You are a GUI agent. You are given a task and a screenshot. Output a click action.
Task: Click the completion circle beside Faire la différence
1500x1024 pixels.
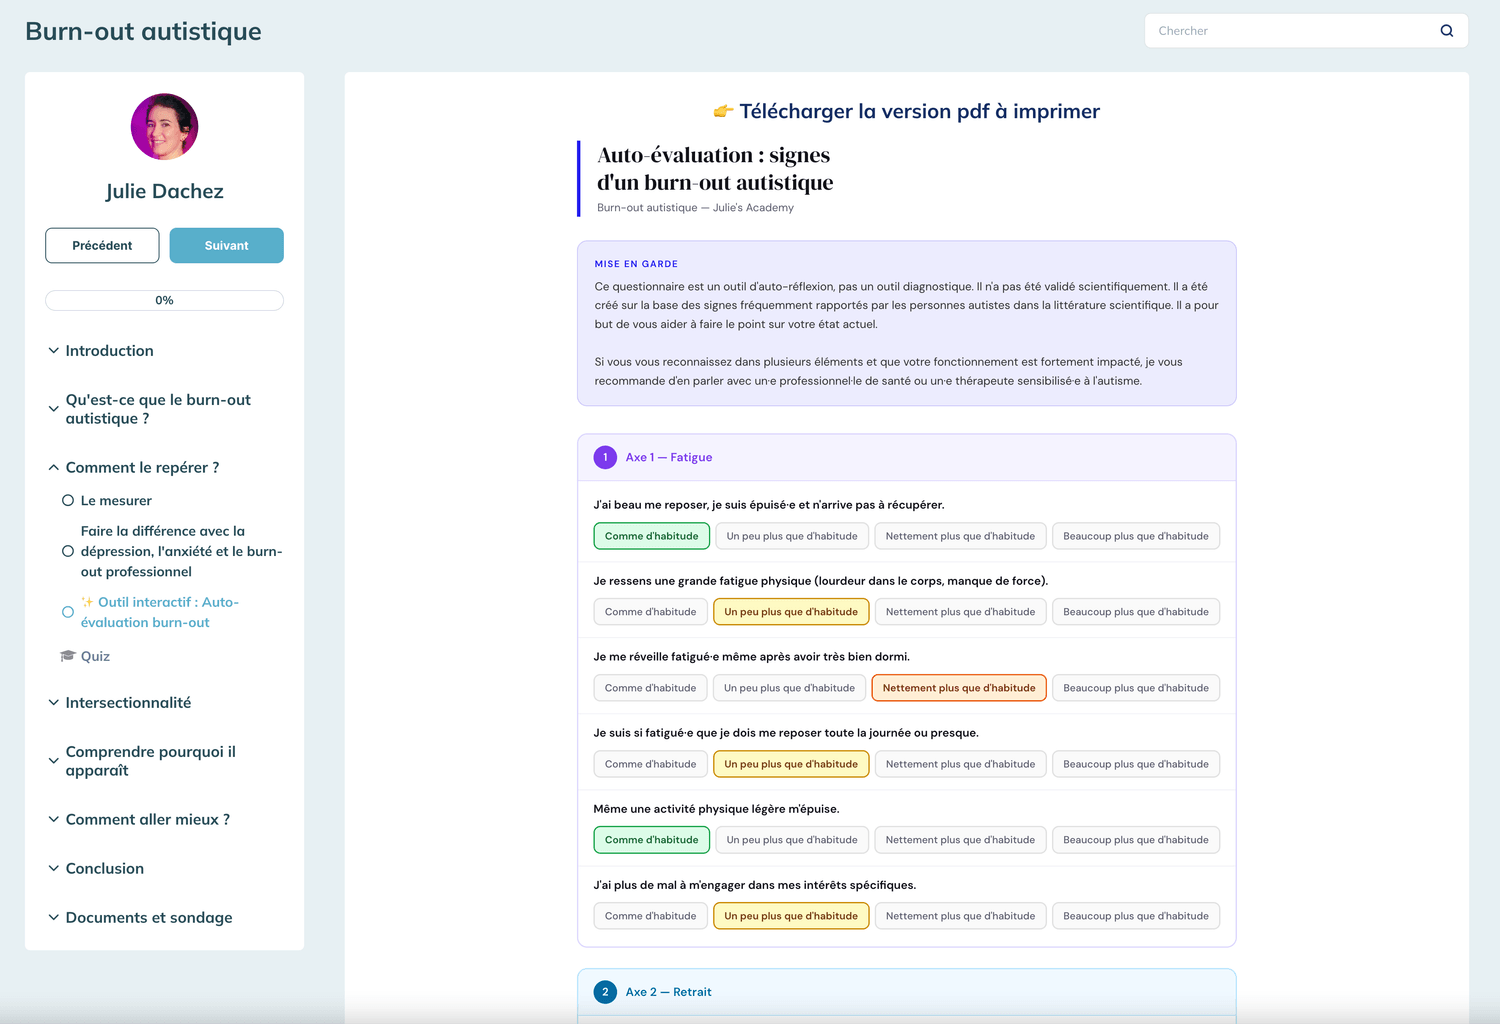[68, 551]
